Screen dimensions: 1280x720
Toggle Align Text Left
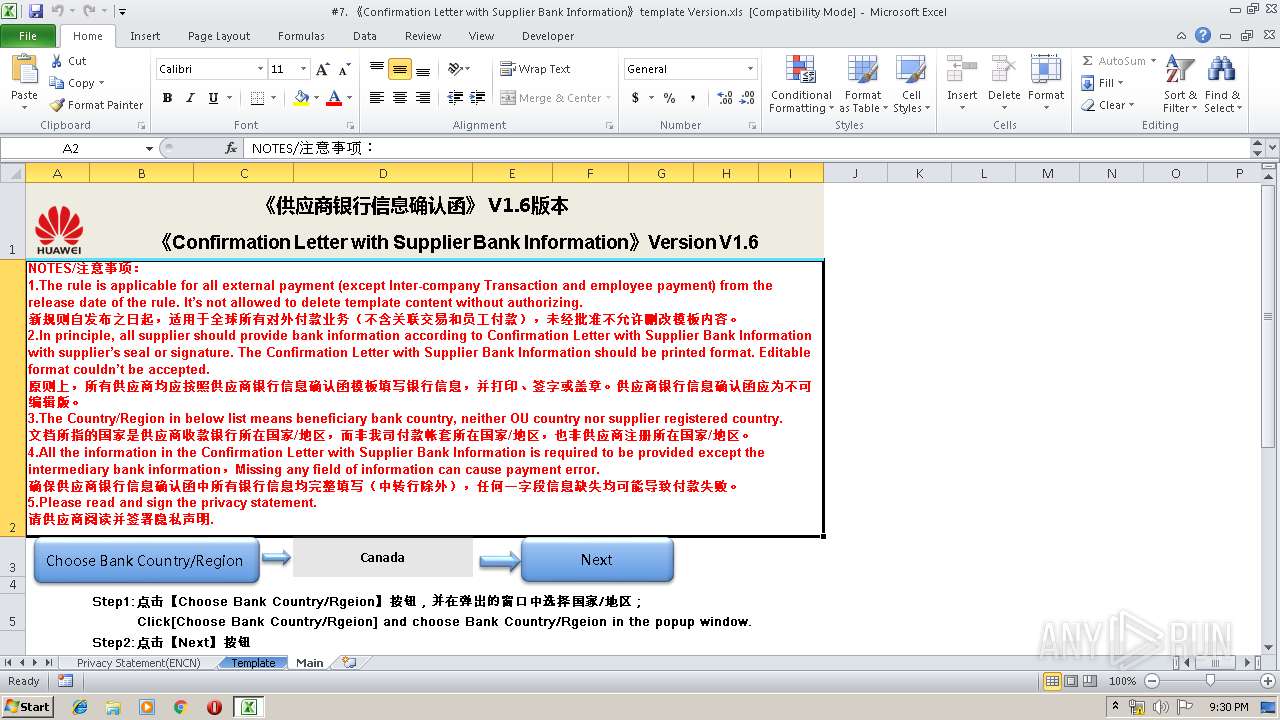click(x=377, y=98)
